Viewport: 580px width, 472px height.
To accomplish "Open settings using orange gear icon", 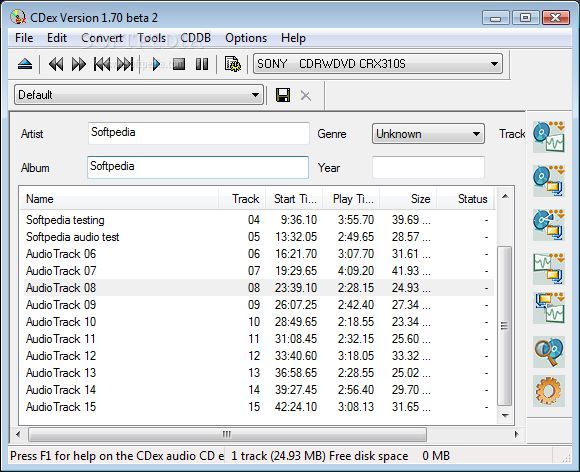I will point(549,391).
